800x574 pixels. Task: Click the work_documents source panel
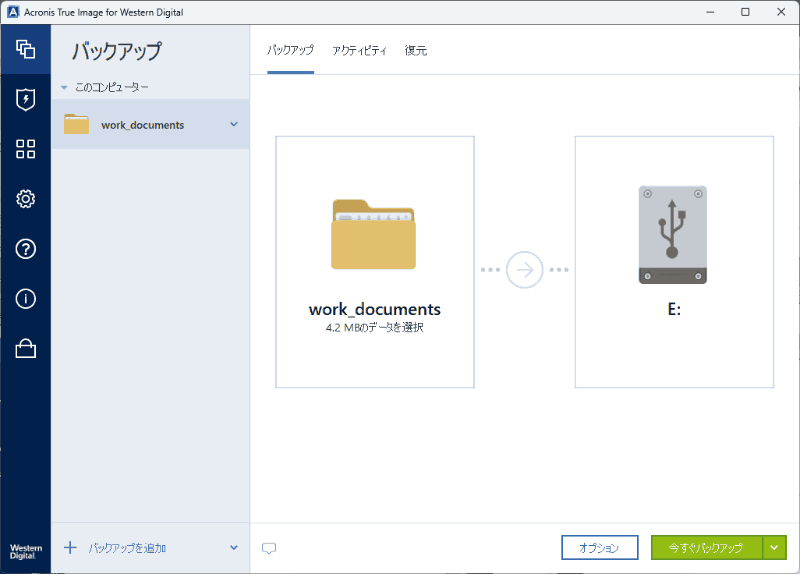tap(375, 262)
